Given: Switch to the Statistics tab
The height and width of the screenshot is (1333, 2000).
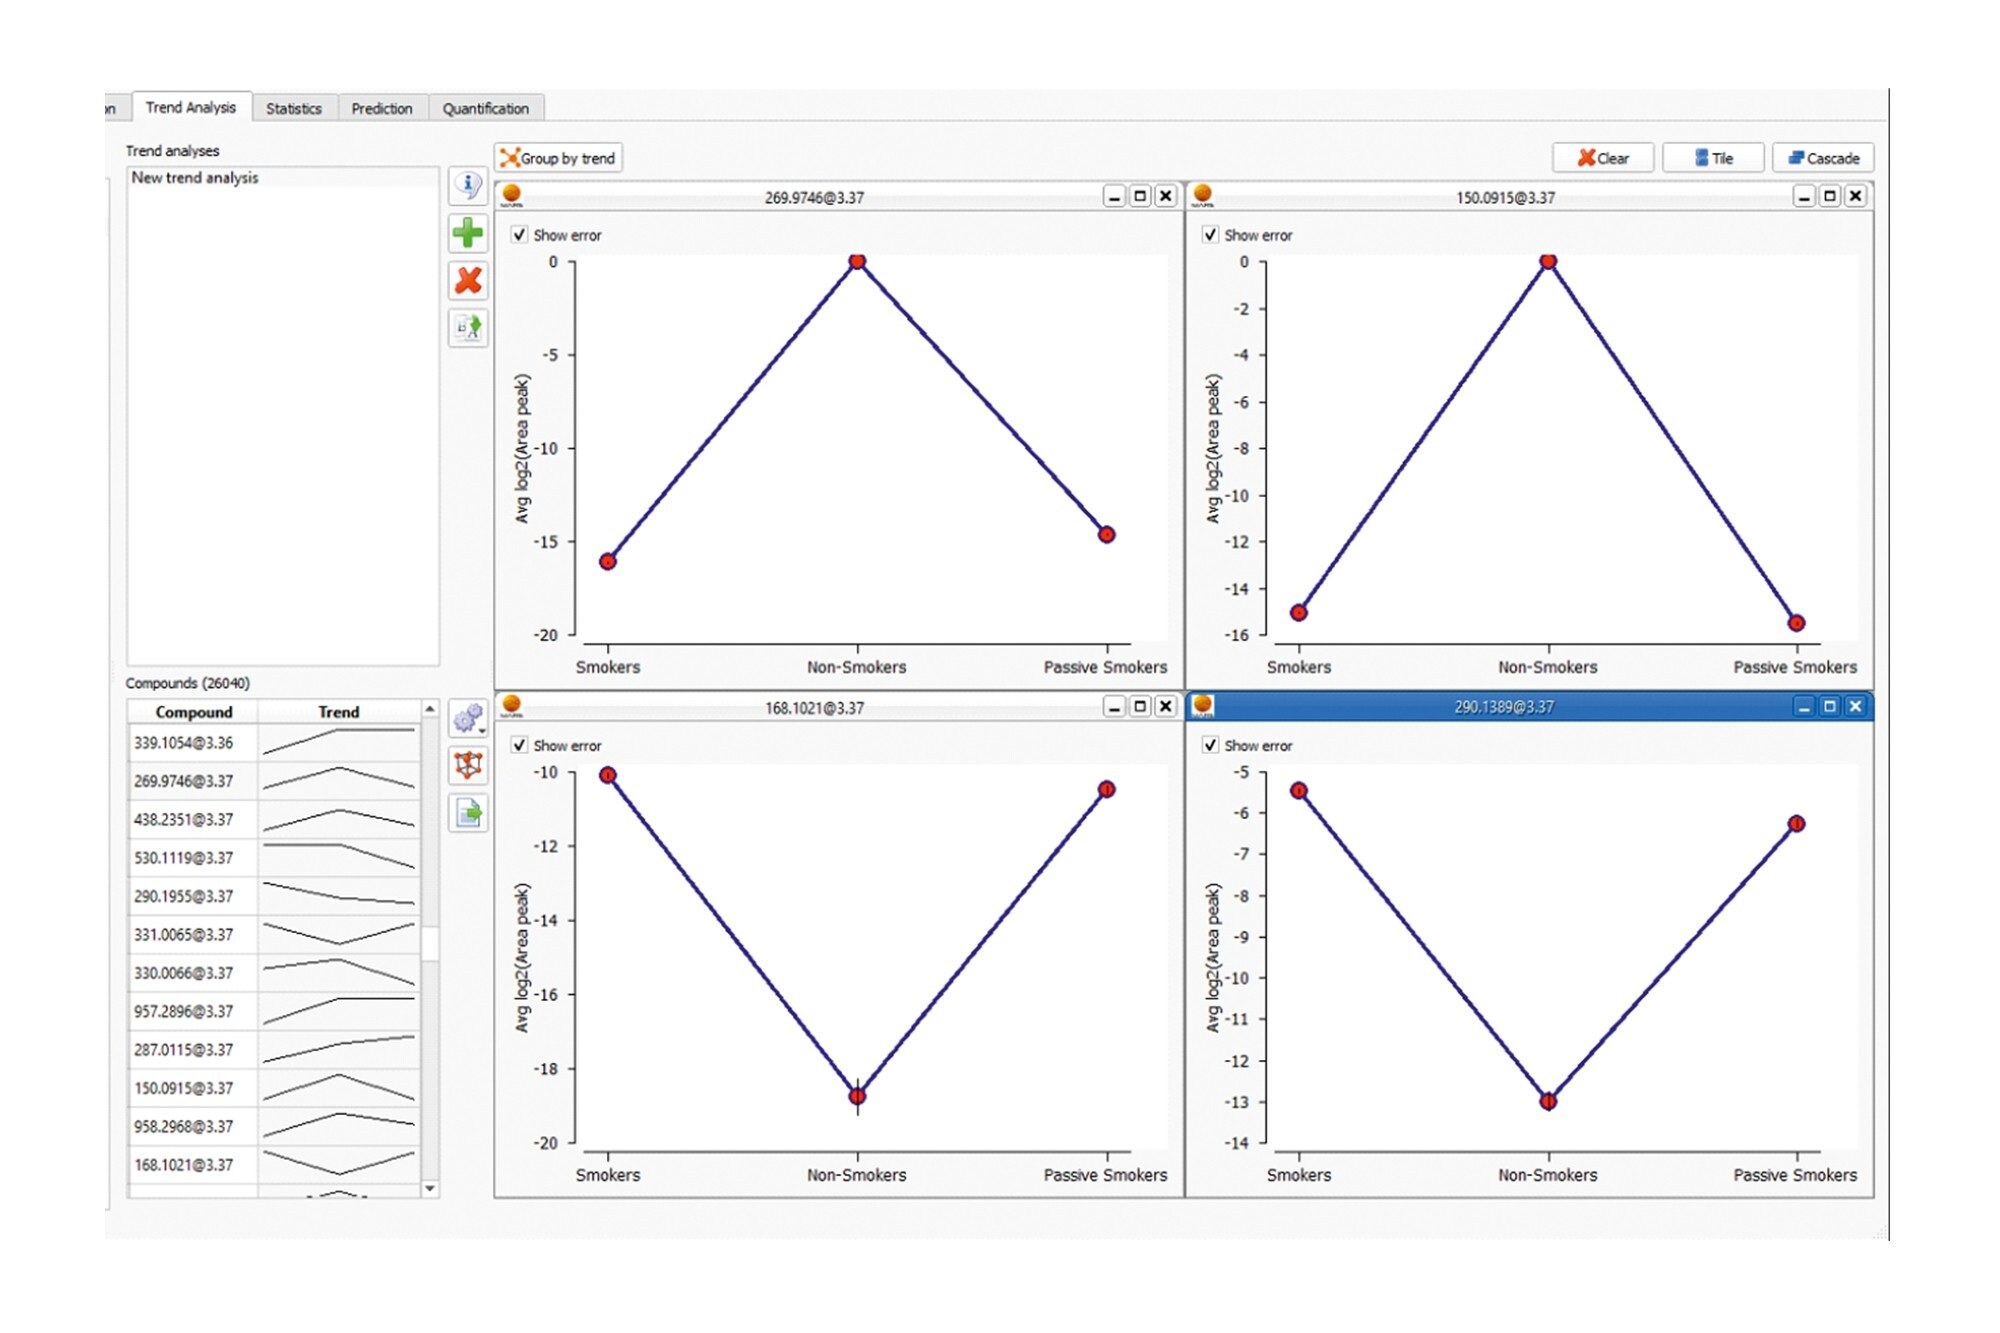Looking at the screenshot, I should 294,108.
